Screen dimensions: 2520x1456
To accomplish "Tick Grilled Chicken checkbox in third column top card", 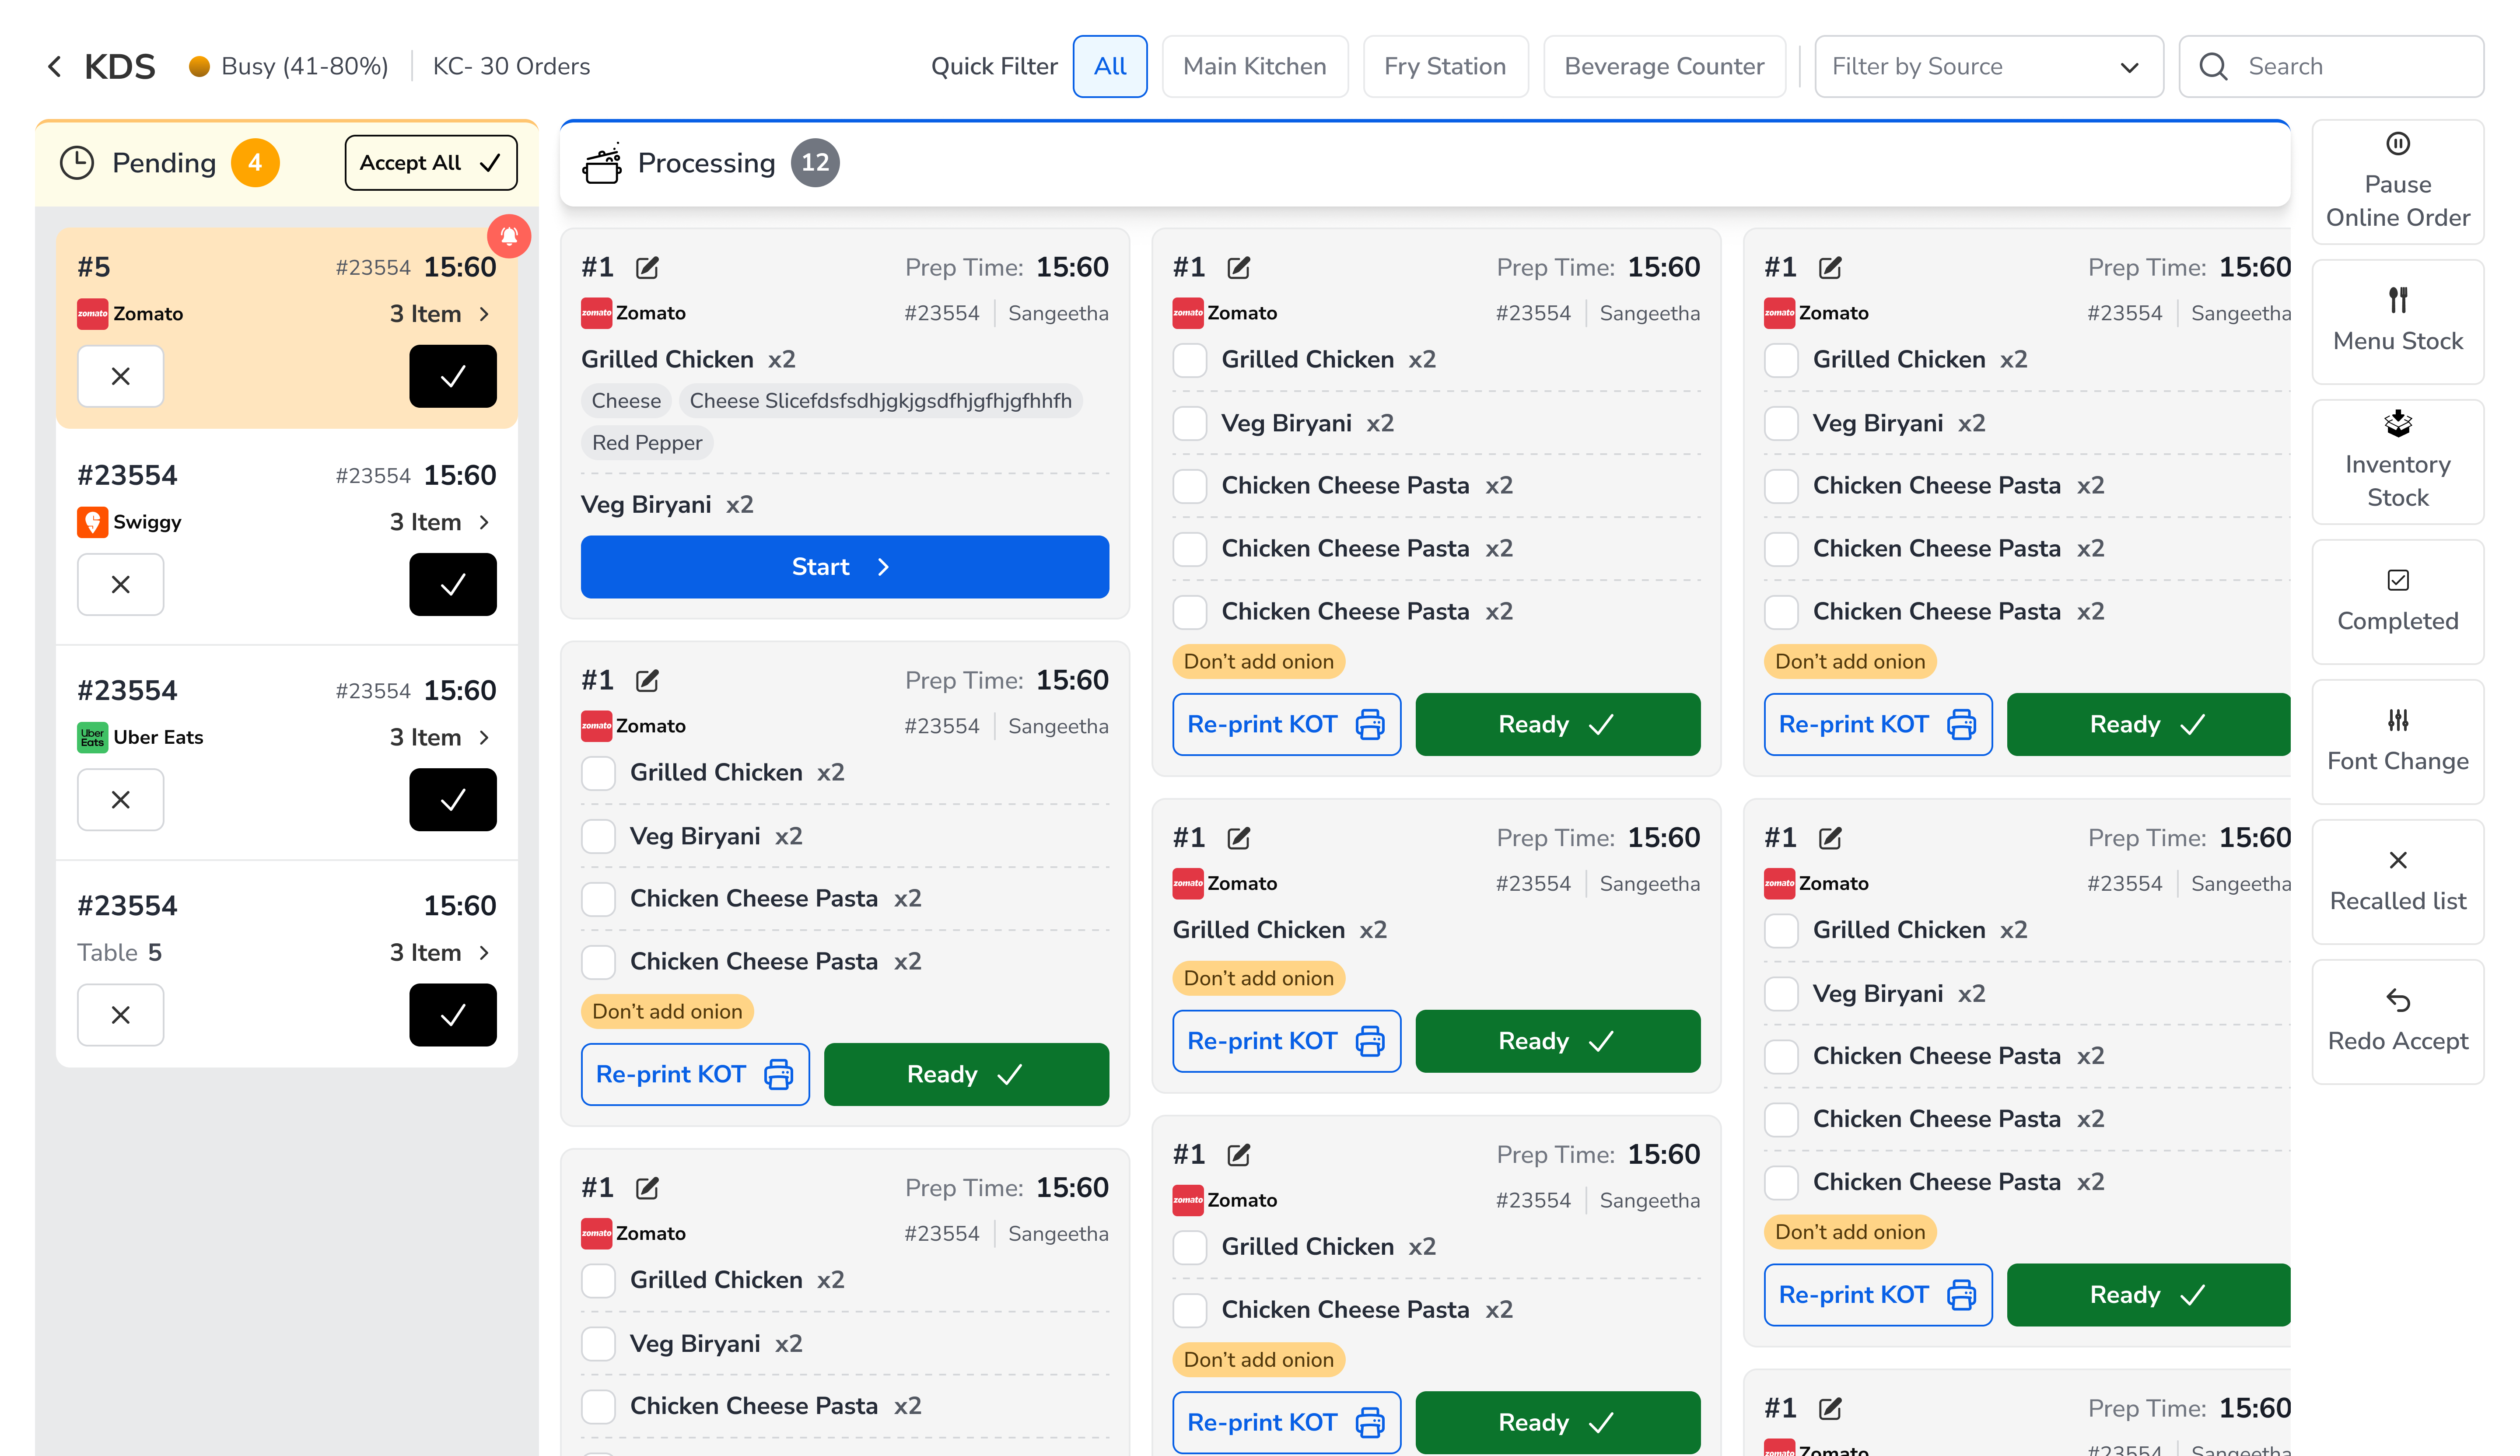I will coord(1781,360).
